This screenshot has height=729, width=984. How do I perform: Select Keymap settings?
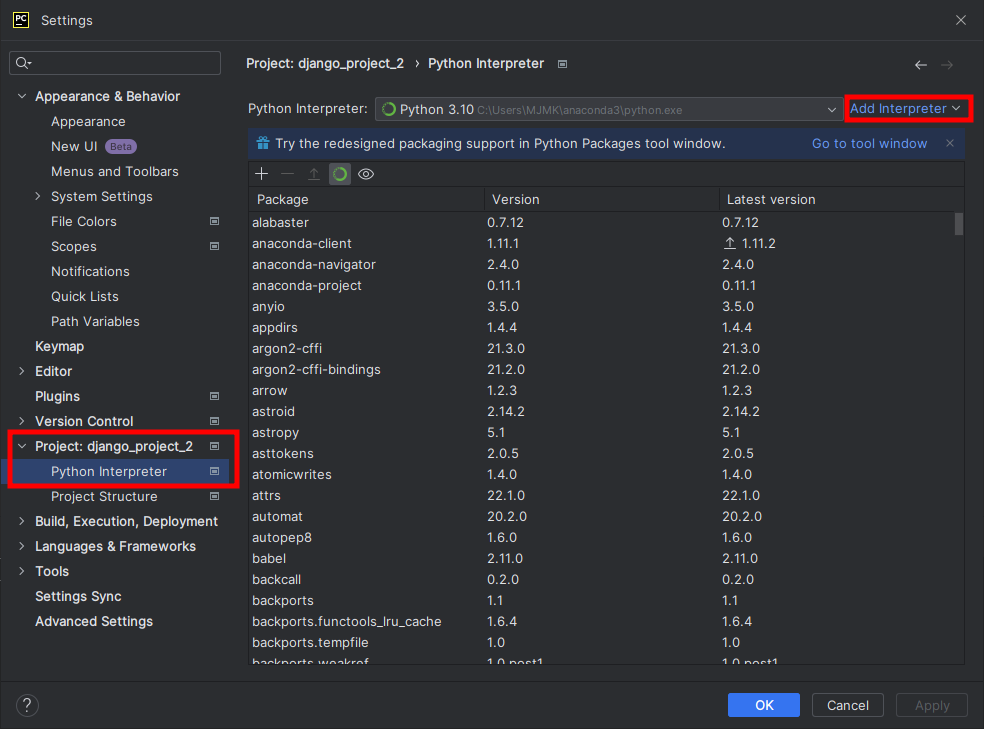(x=60, y=346)
